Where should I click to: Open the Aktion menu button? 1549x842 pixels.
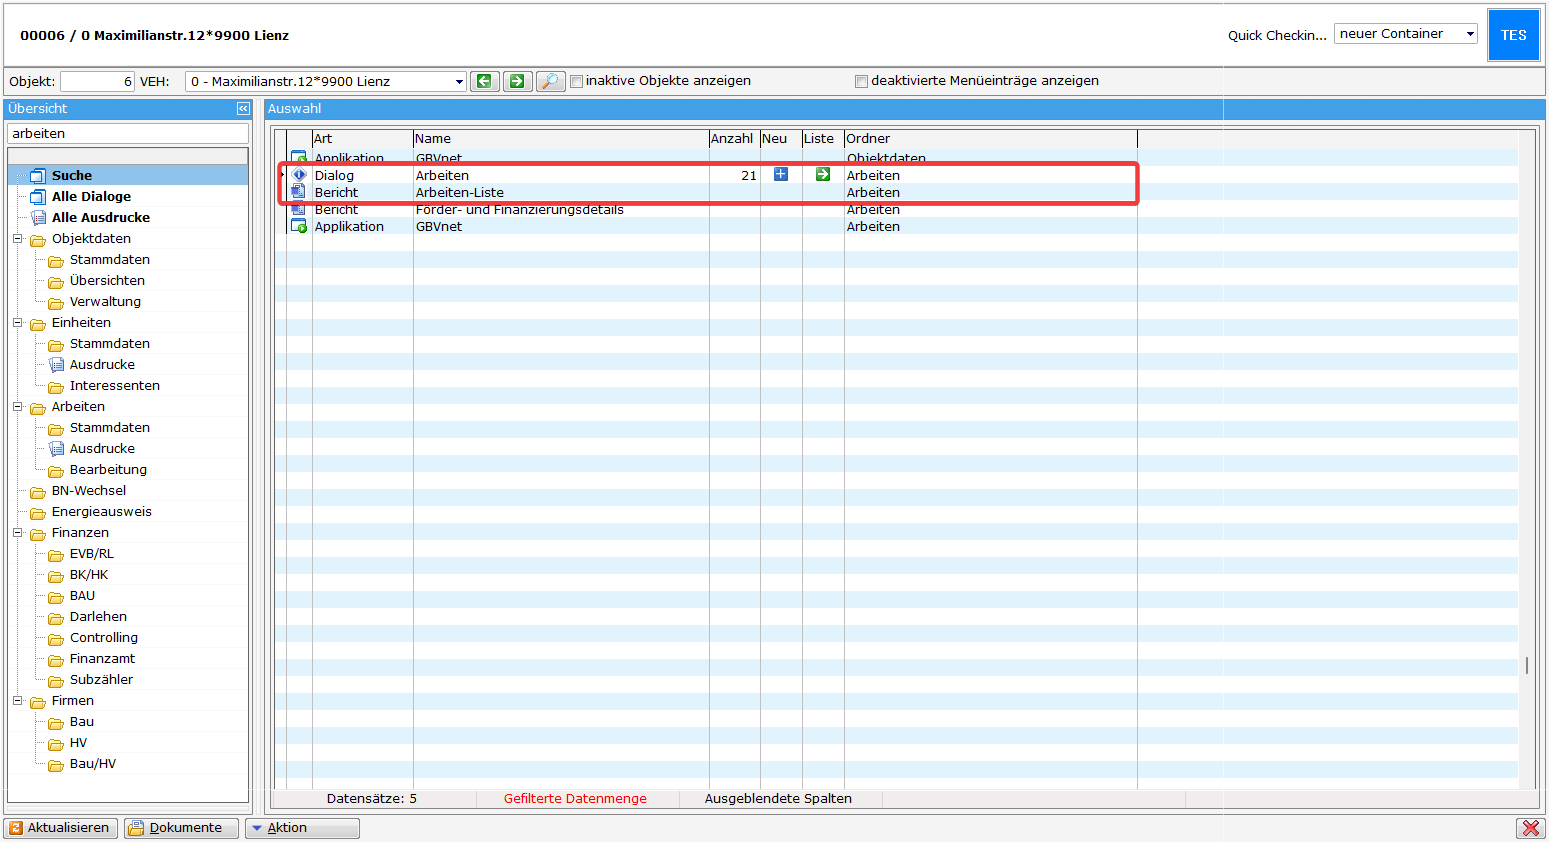(301, 828)
